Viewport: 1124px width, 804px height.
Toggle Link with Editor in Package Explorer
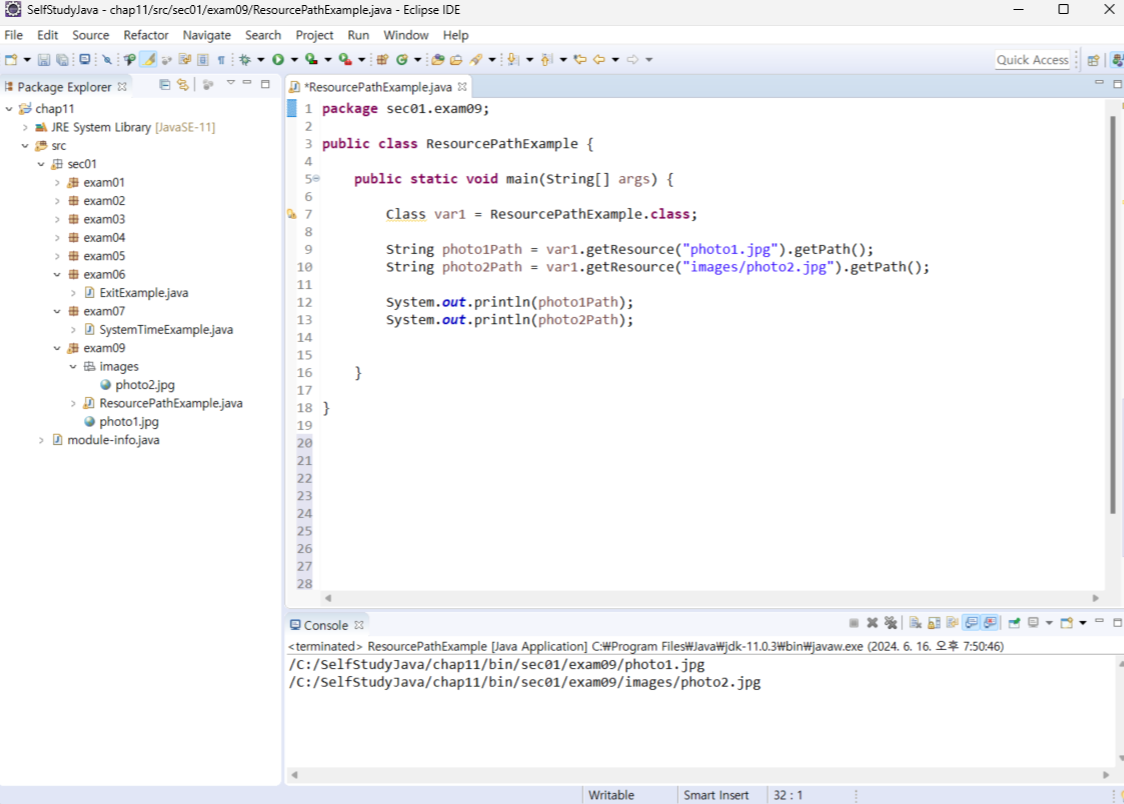coord(183,85)
